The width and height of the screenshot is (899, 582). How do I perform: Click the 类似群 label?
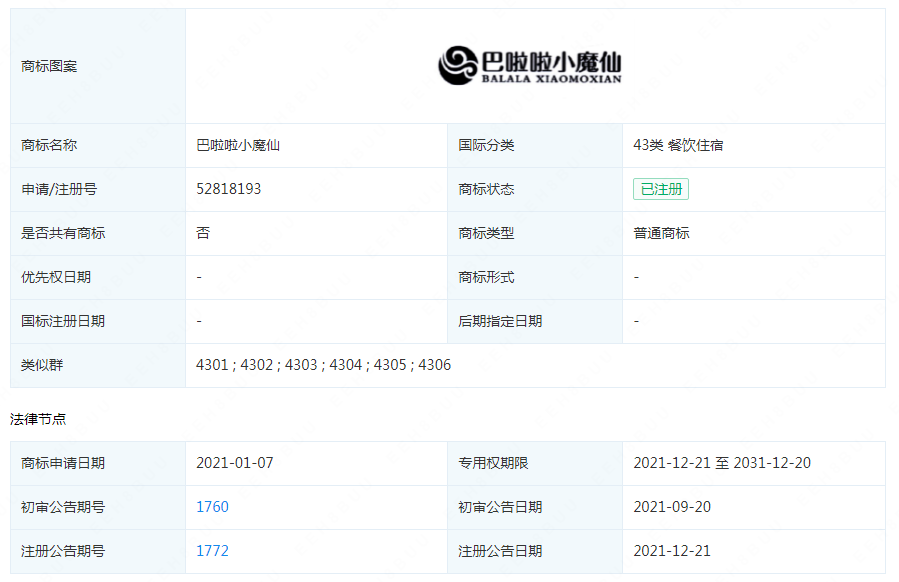pyautogui.click(x=42, y=365)
